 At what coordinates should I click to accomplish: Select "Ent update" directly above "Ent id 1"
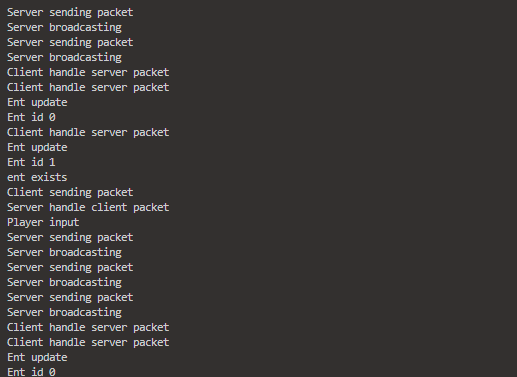(x=37, y=147)
